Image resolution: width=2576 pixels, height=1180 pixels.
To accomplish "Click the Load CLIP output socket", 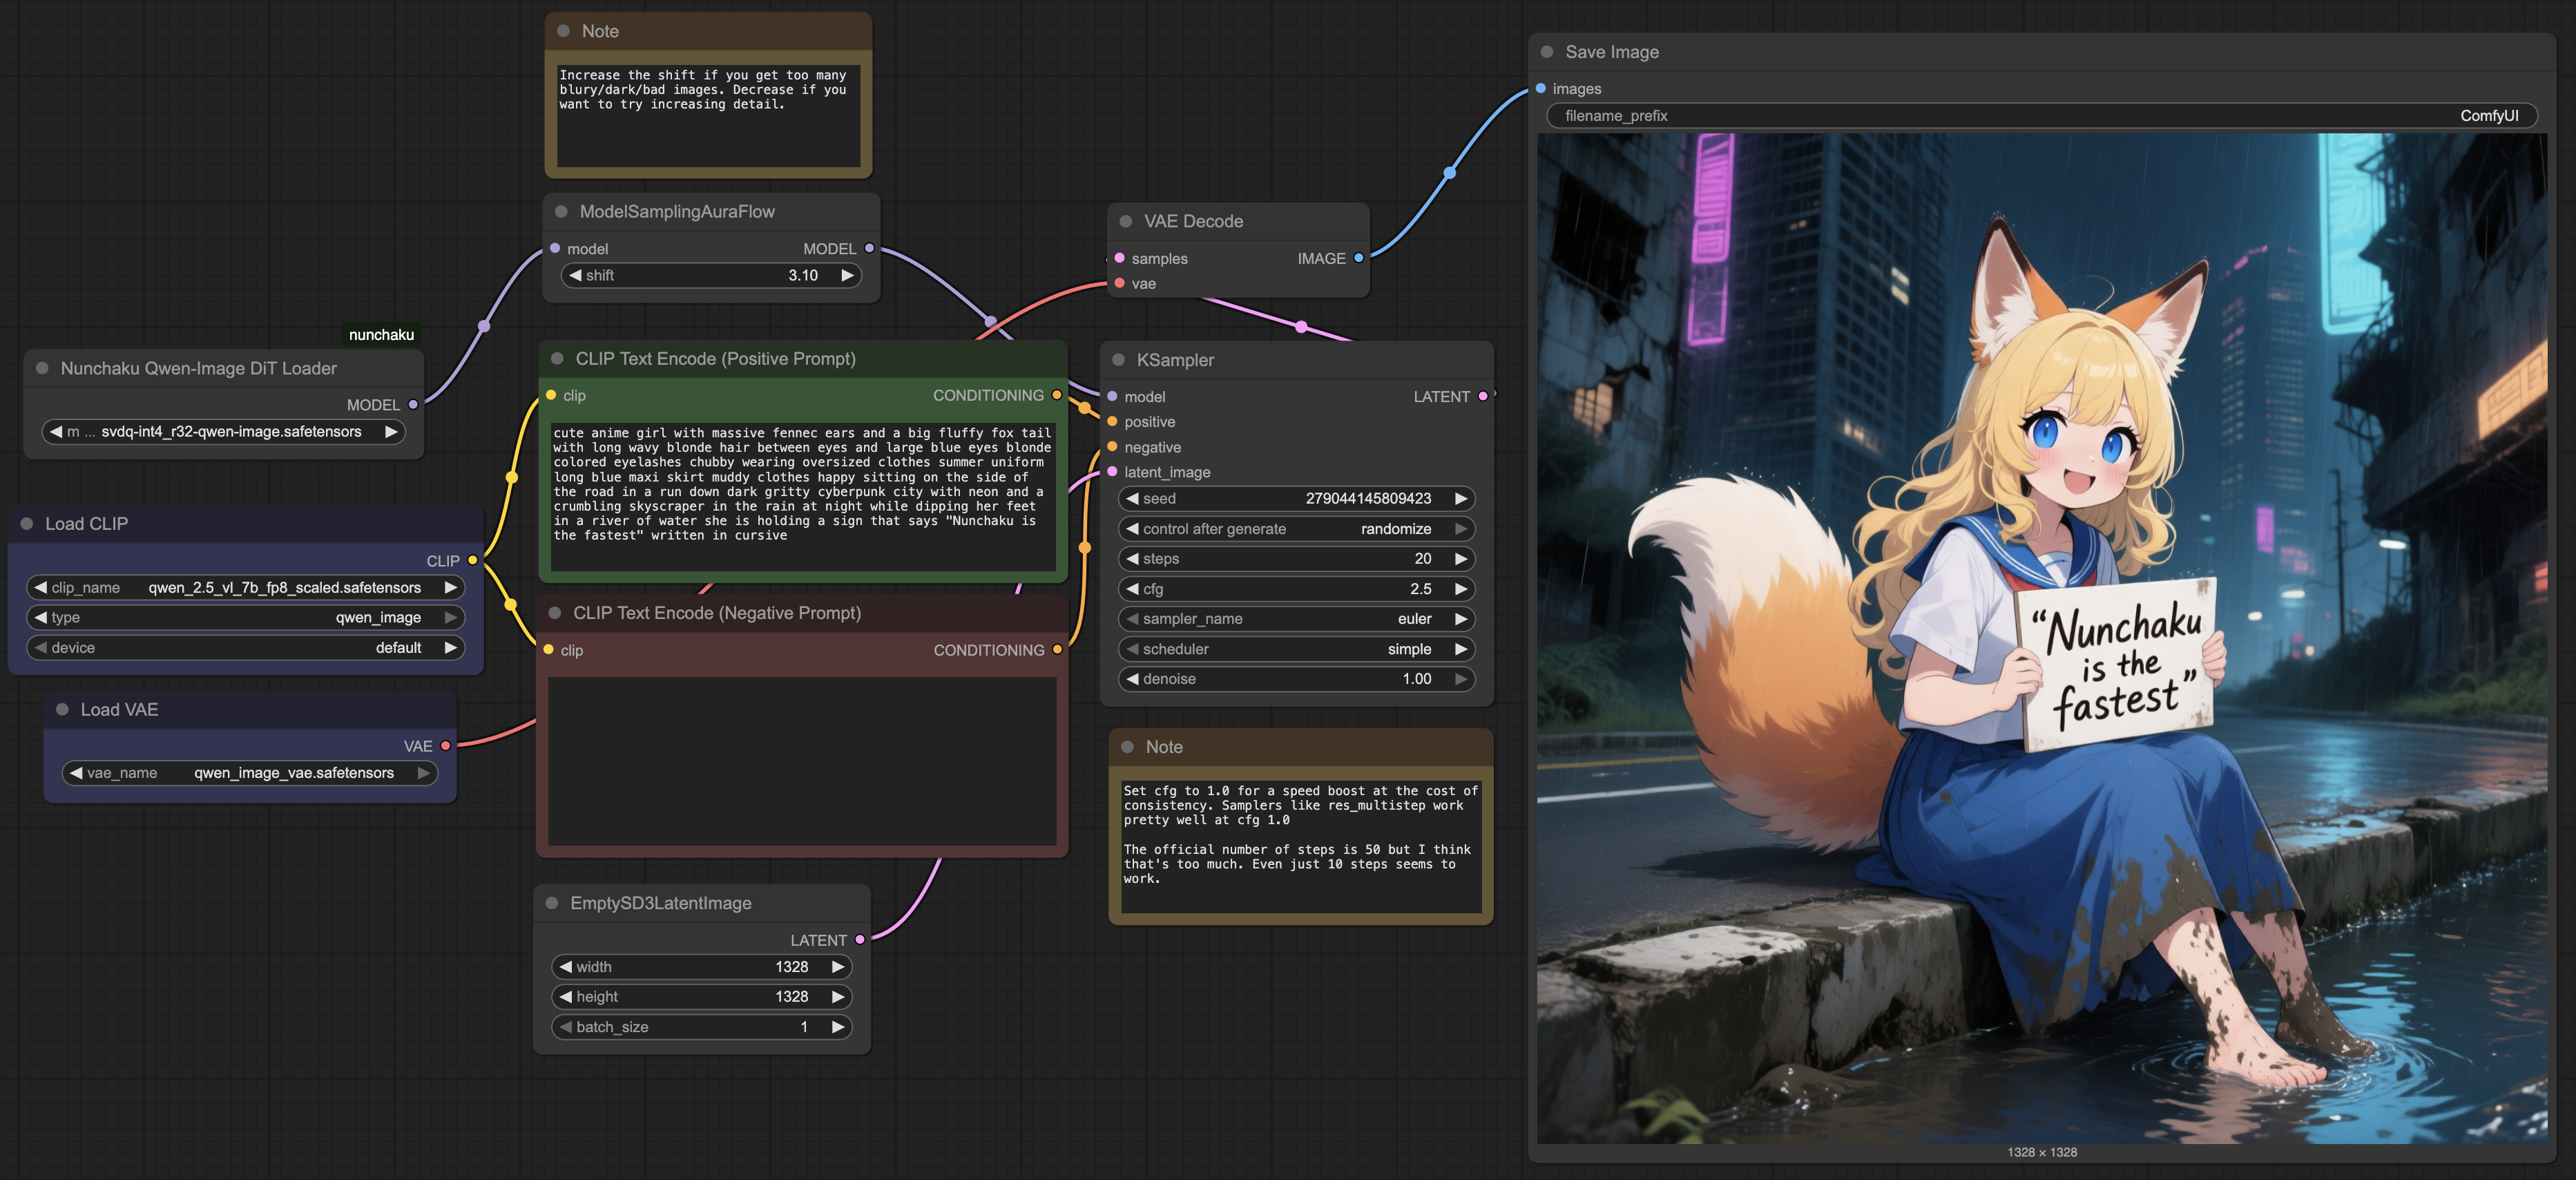I will (x=472, y=560).
